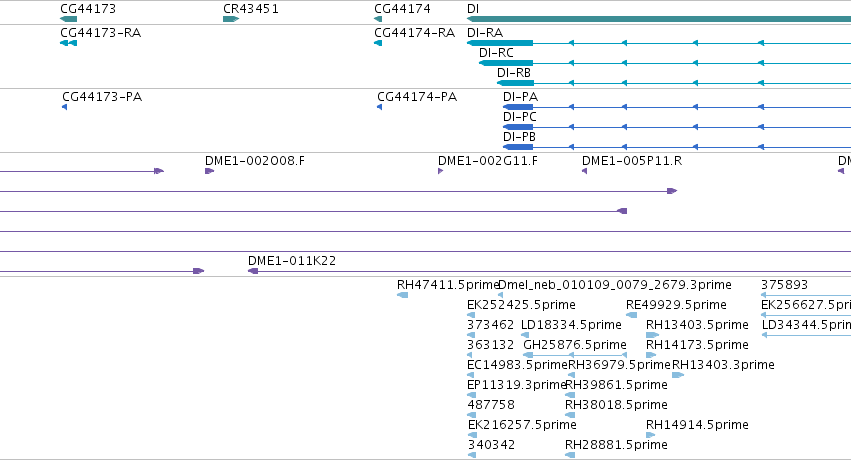Select the Dl-PC protein exon block

[x=518, y=127]
